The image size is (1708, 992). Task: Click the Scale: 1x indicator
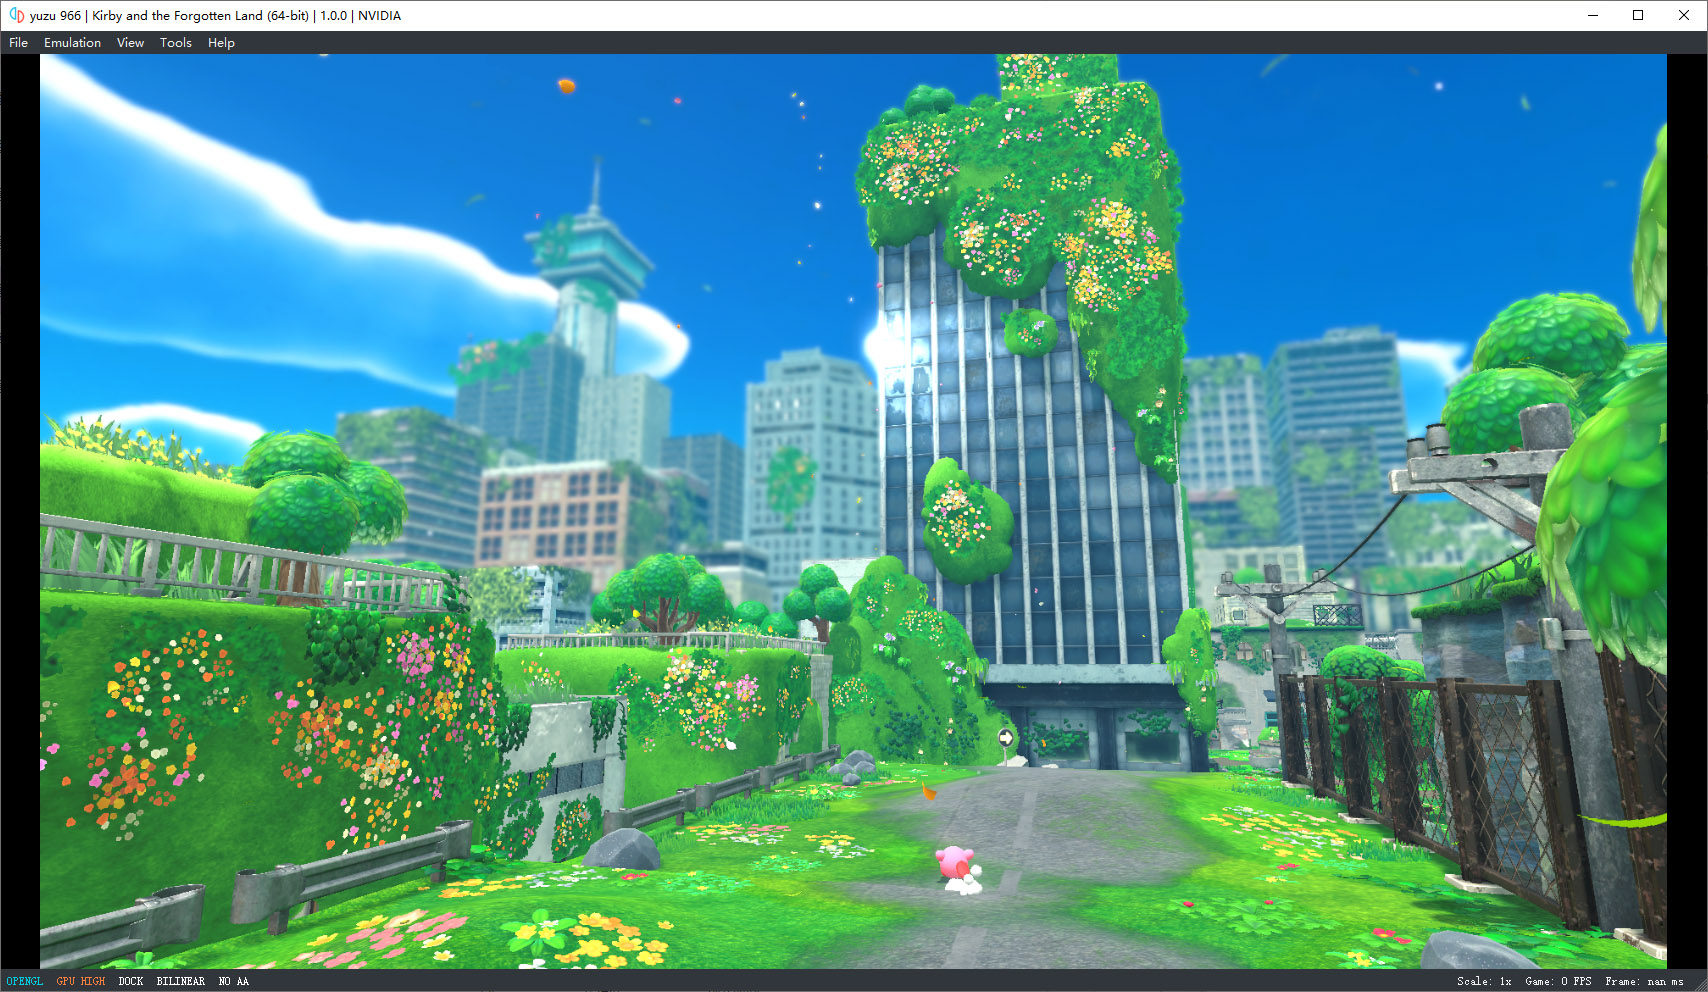[1484, 981]
